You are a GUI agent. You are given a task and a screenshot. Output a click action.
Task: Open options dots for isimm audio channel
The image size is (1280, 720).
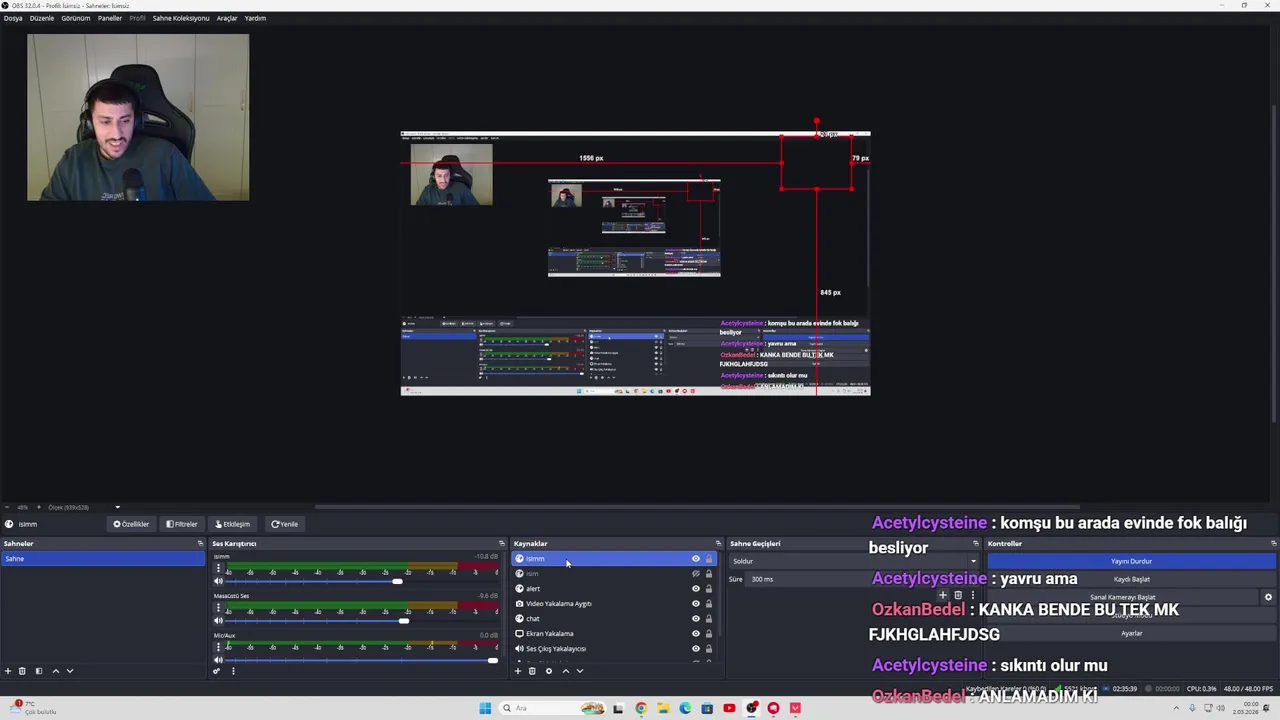(x=218, y=568)
